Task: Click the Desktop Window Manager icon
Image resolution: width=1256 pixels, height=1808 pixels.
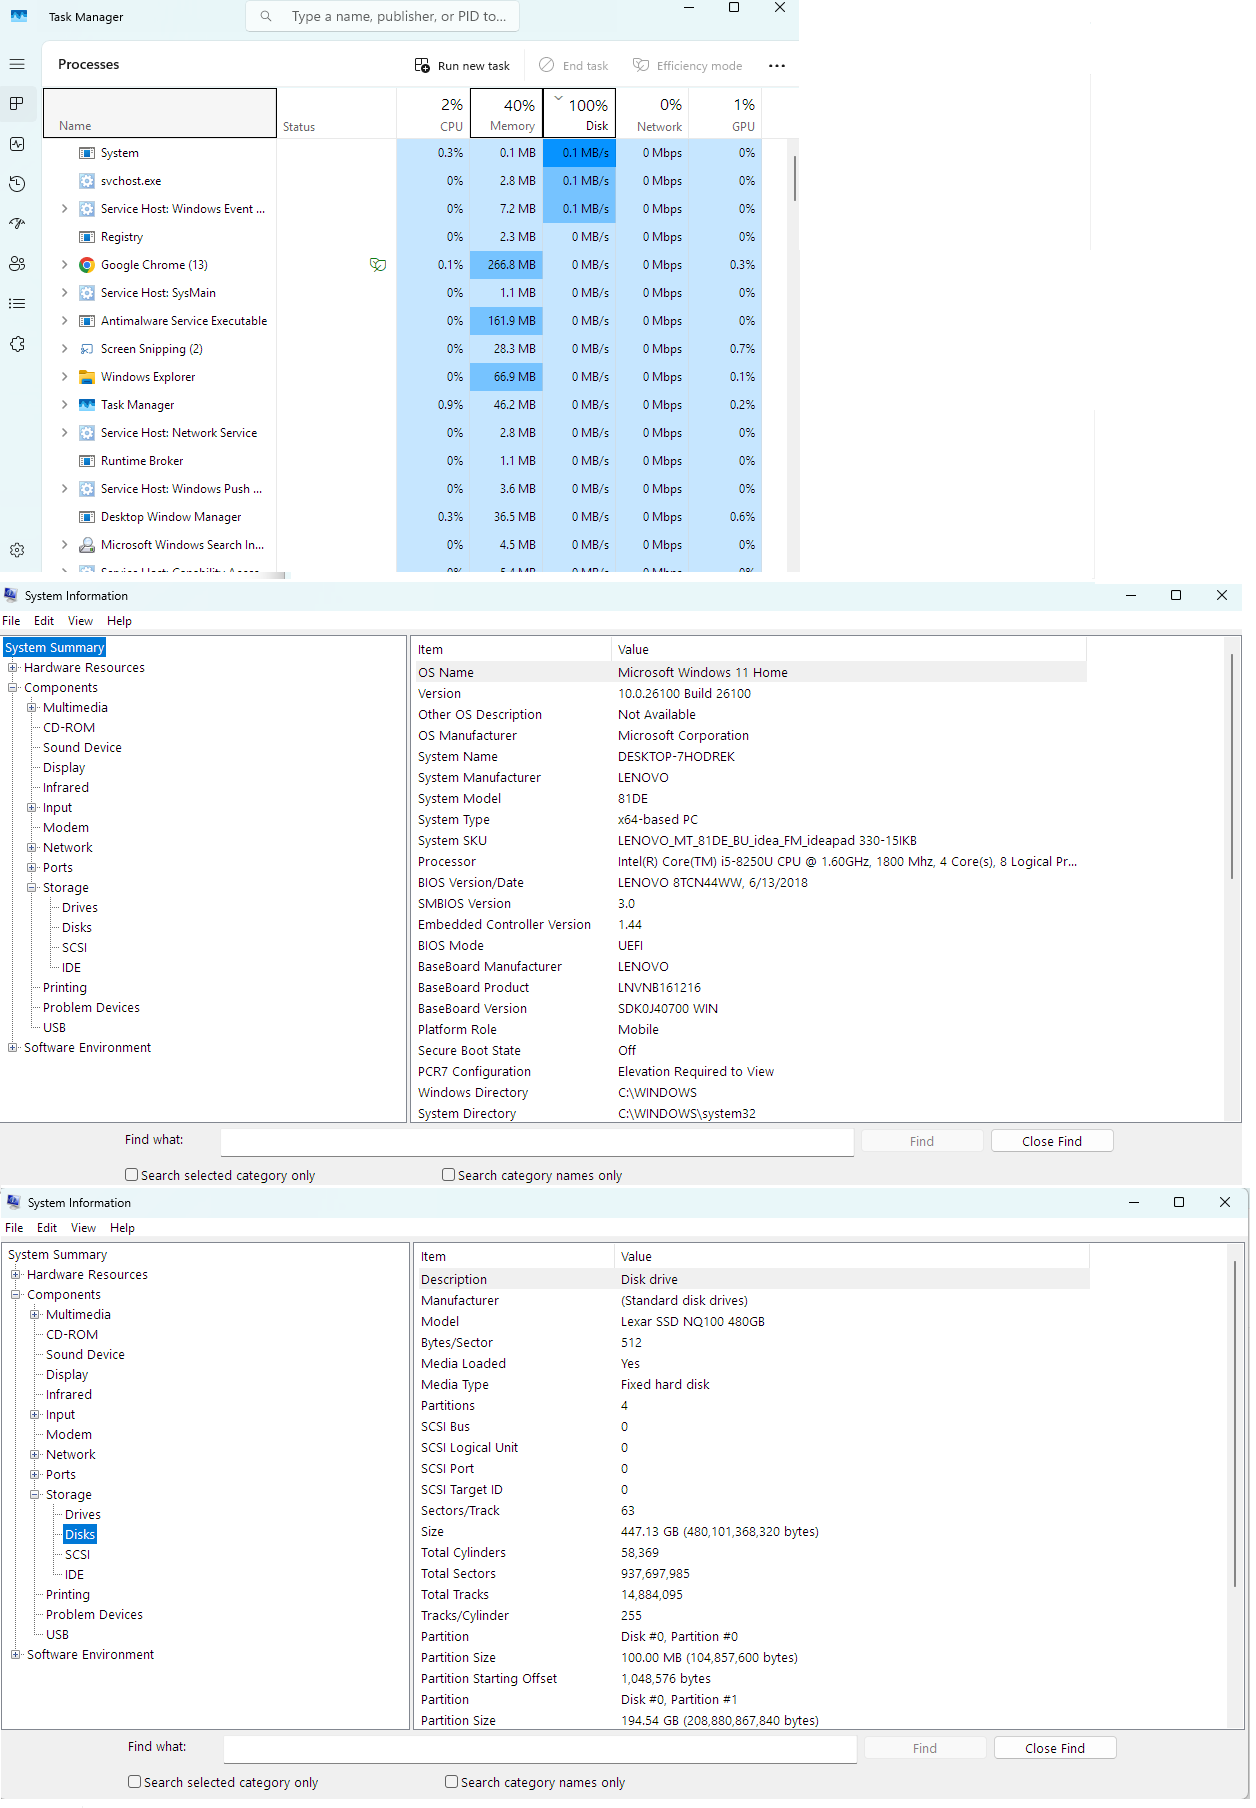Action: [87, 517]
